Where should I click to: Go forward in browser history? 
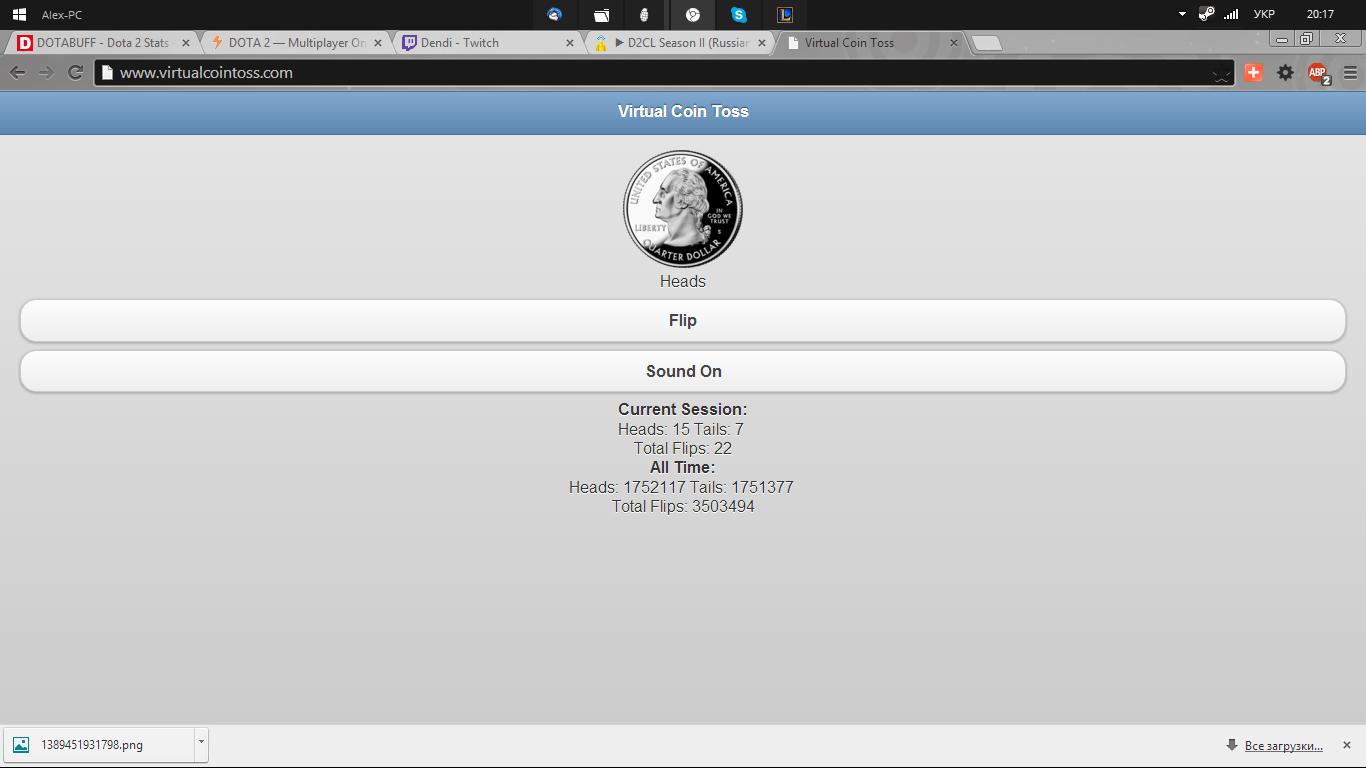[46, 72]
